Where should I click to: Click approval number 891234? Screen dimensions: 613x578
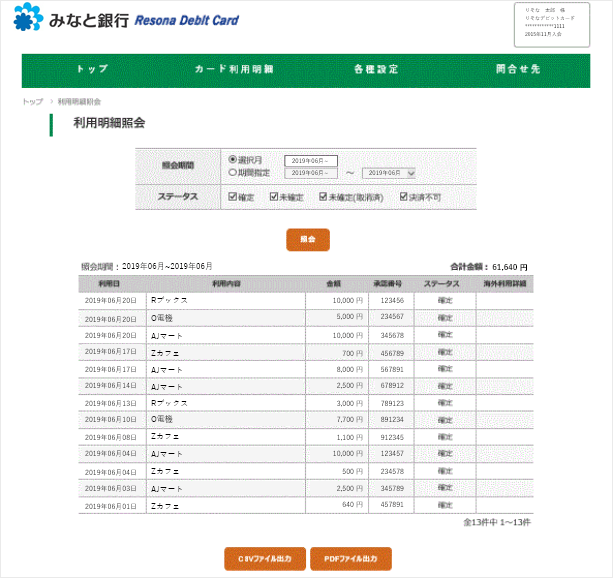coord(392,420)
